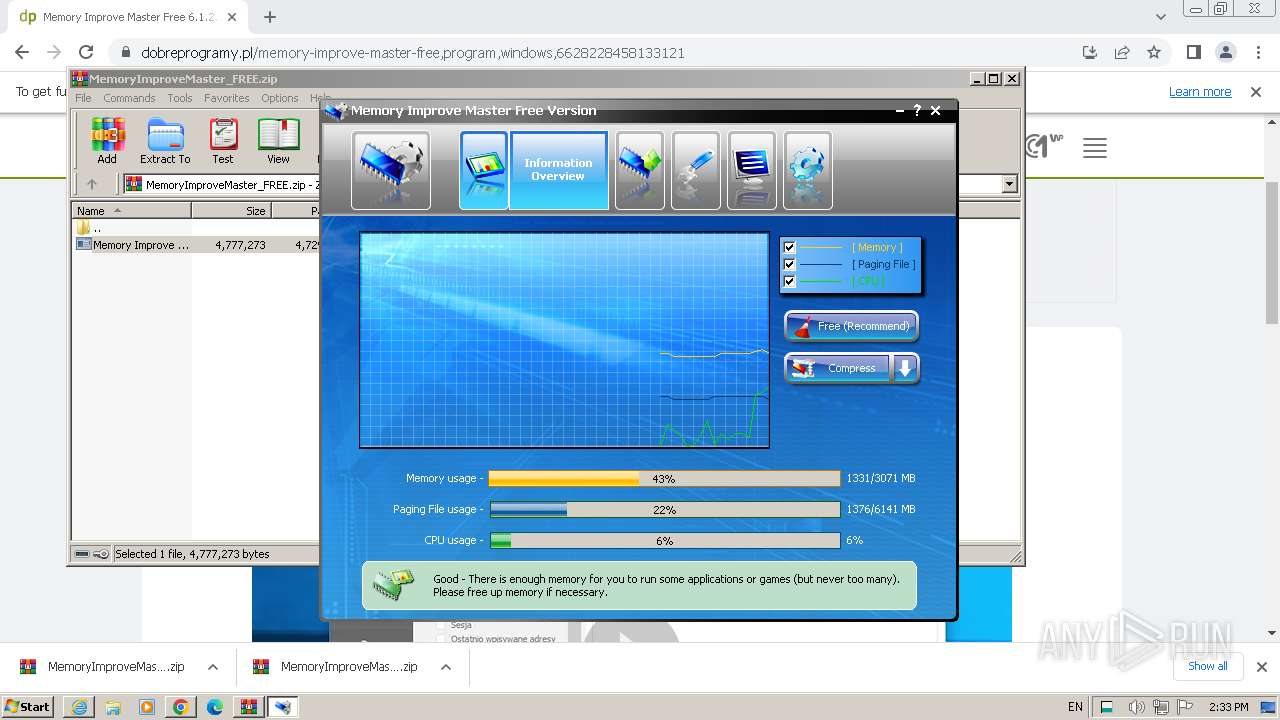The height and width of the screenshot is (720, 1280).
Task: Expand the Compress button dropdown arrow
Action: tap(905, 368)
